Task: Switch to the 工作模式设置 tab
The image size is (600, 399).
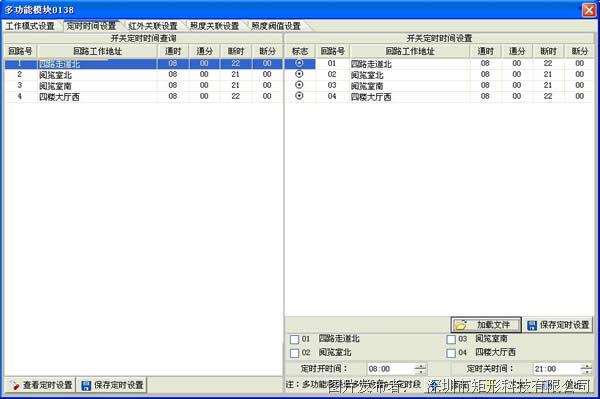Action: tap(30, 26)
